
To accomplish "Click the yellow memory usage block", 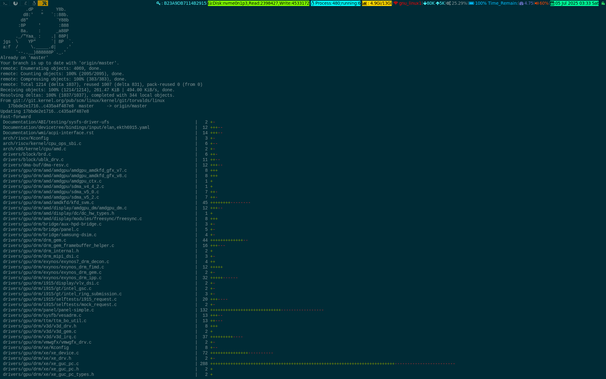I will pyautogui.click(x=377, y=3).
